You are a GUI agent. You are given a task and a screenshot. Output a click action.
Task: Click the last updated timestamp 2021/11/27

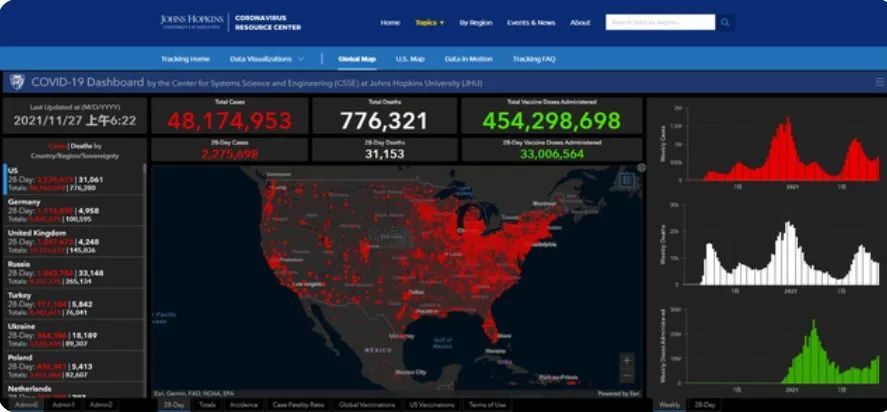tap(75, 121)
